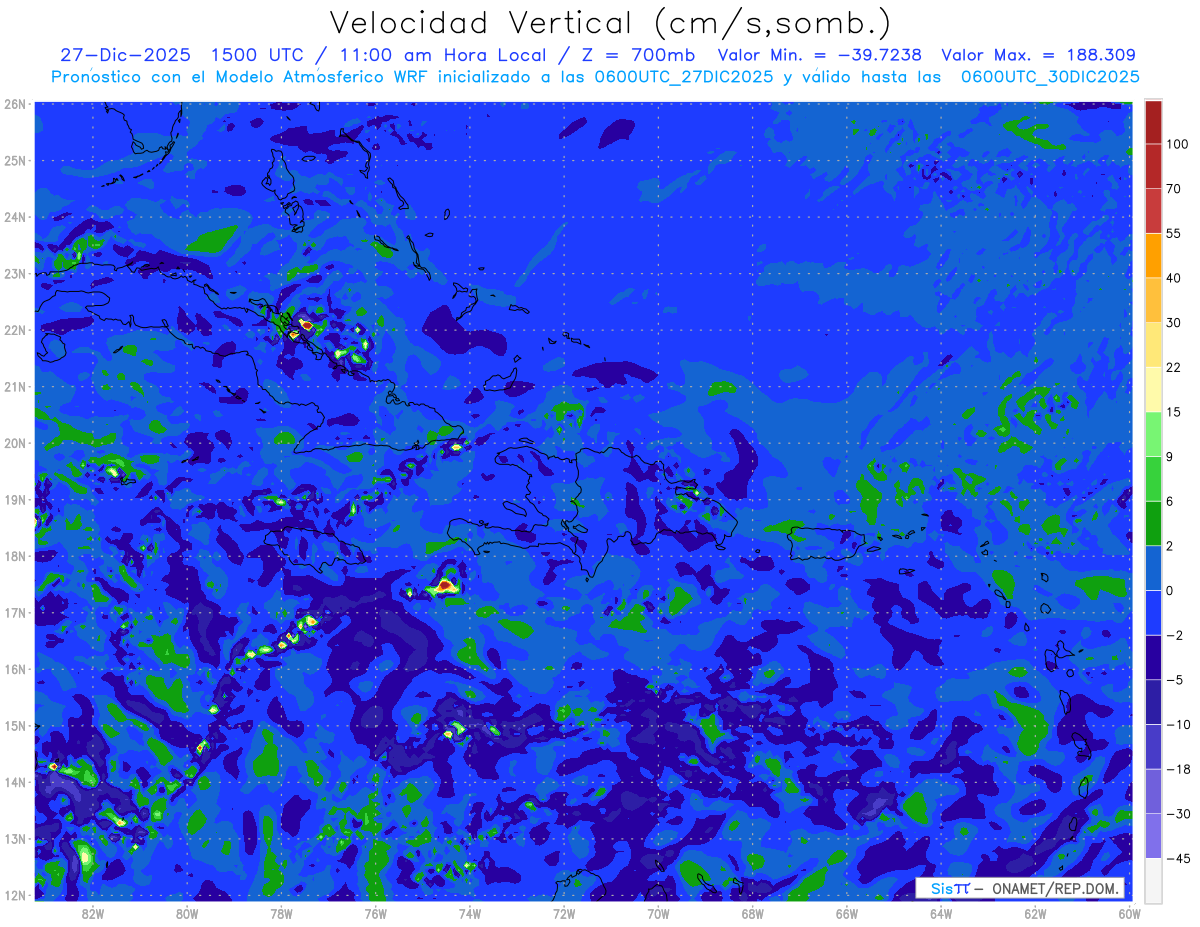Image resolution: width=1200 pixels, height=927 pixels.
Task: Click the longitude label '62W'
Action: (x=1035, y=913)
